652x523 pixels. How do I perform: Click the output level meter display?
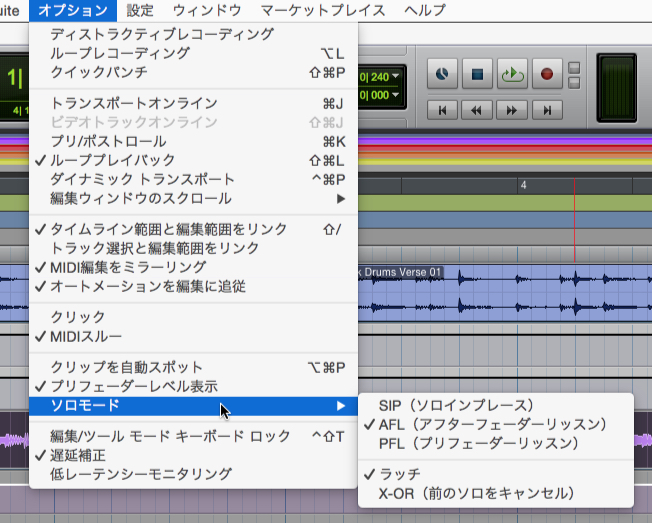617,88
